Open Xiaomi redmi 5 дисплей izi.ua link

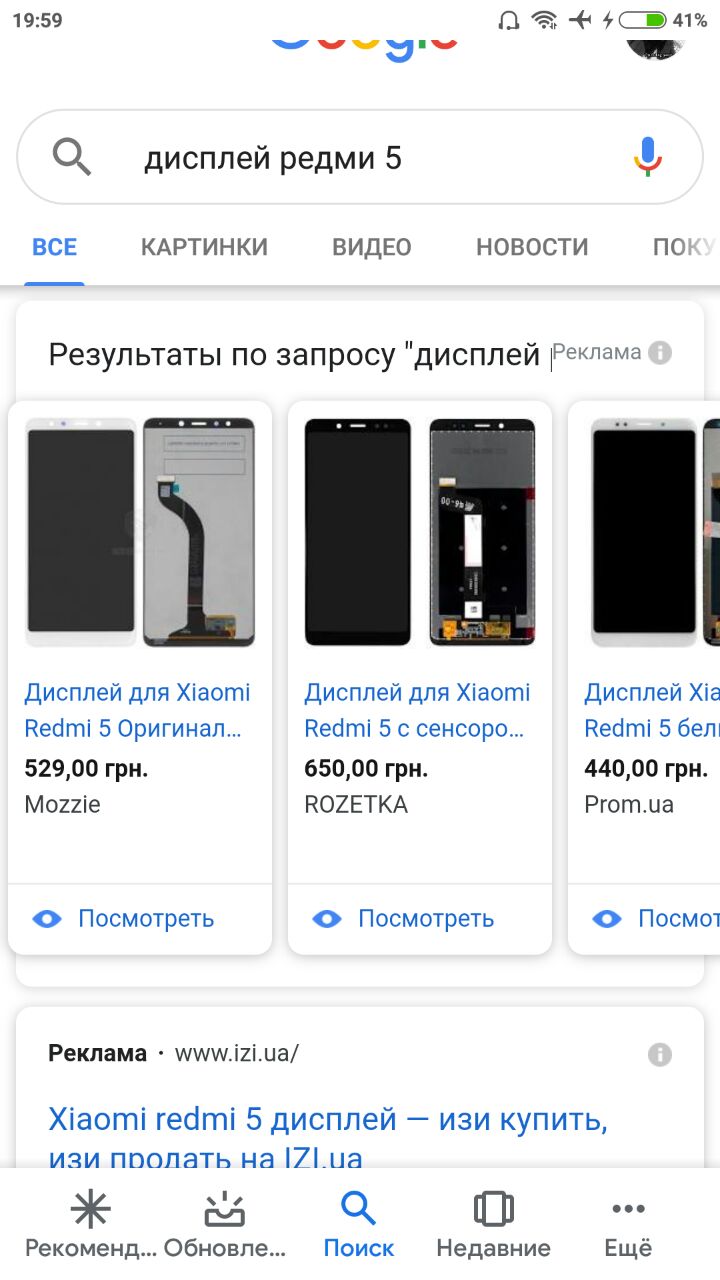point(328,1138)
